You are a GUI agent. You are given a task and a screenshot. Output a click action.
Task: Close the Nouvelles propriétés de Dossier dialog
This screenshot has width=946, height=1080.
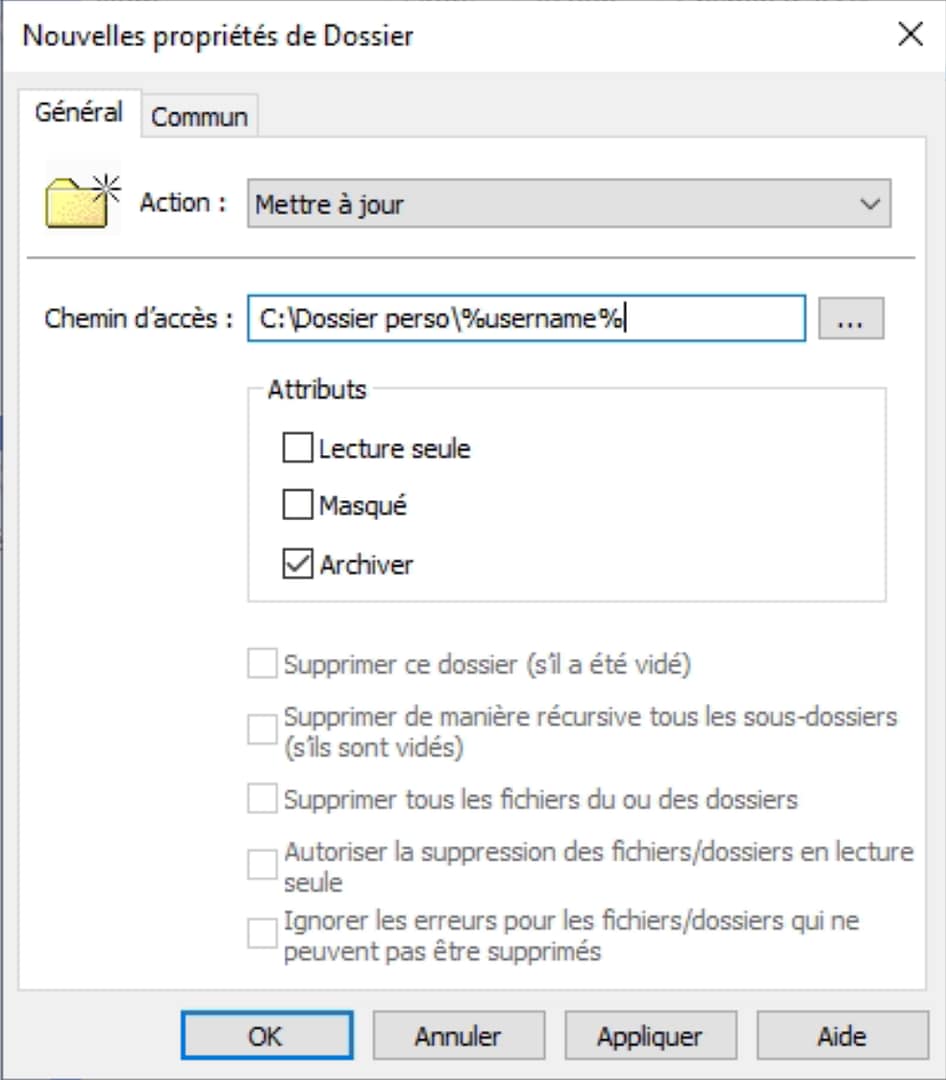click(x=910, y=36)
